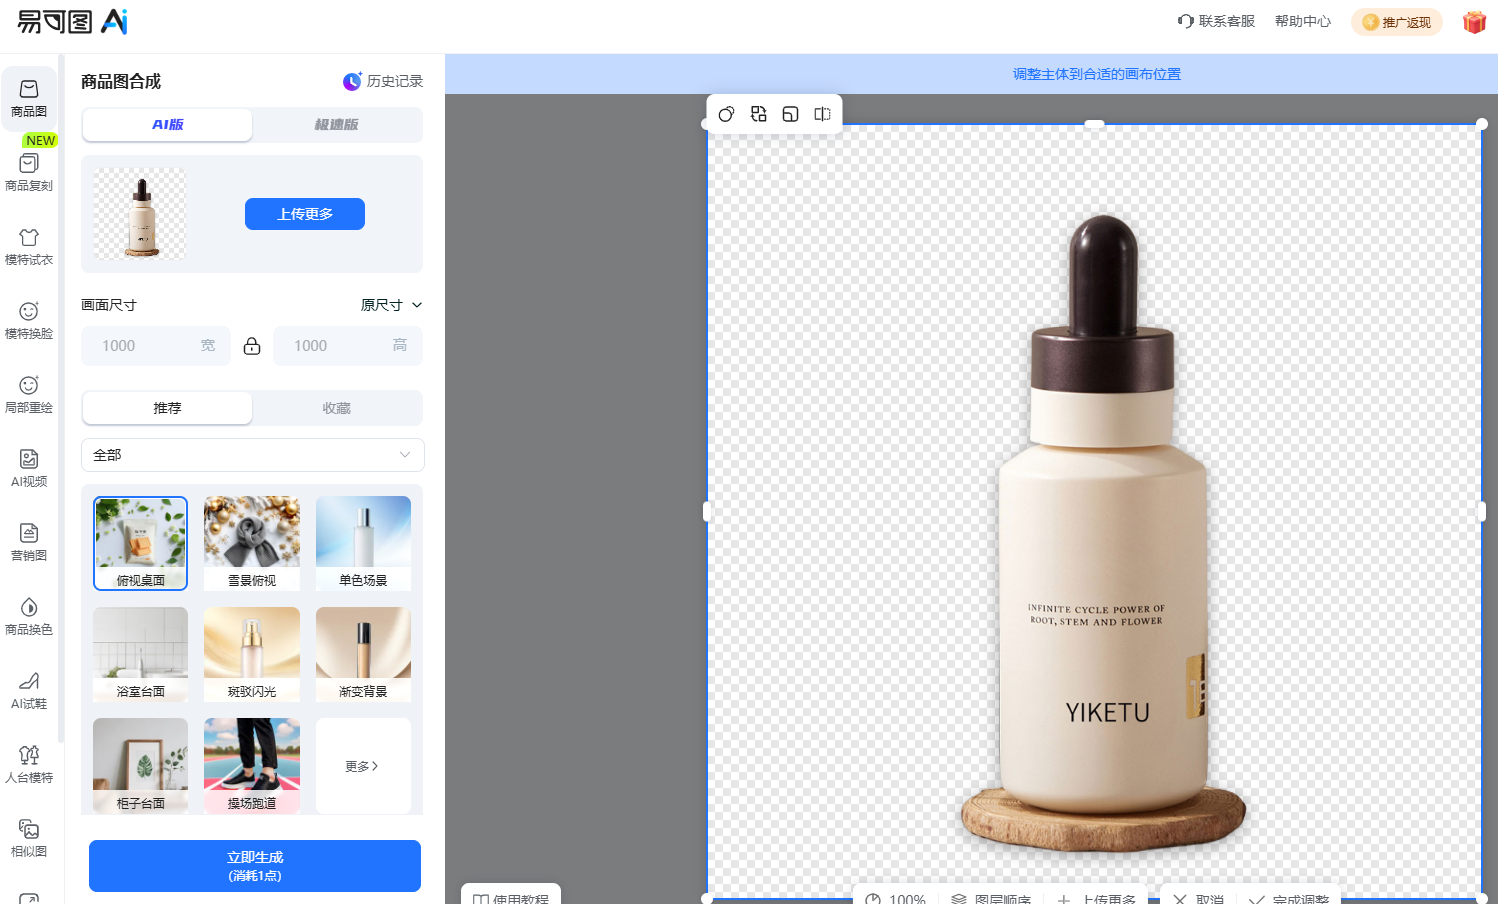
Task: Click the rounded square layout icon in canvas toolbar
Action: point(791,114)
